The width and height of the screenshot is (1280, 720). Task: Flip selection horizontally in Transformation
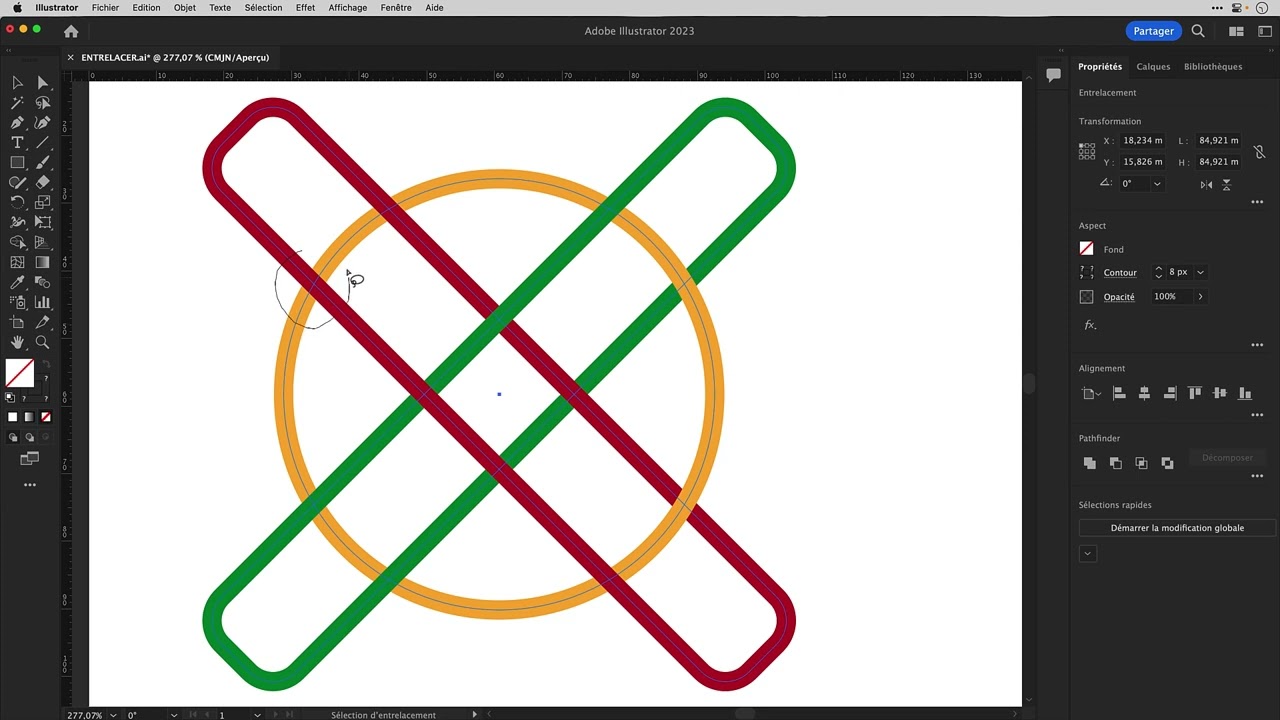1206,184
